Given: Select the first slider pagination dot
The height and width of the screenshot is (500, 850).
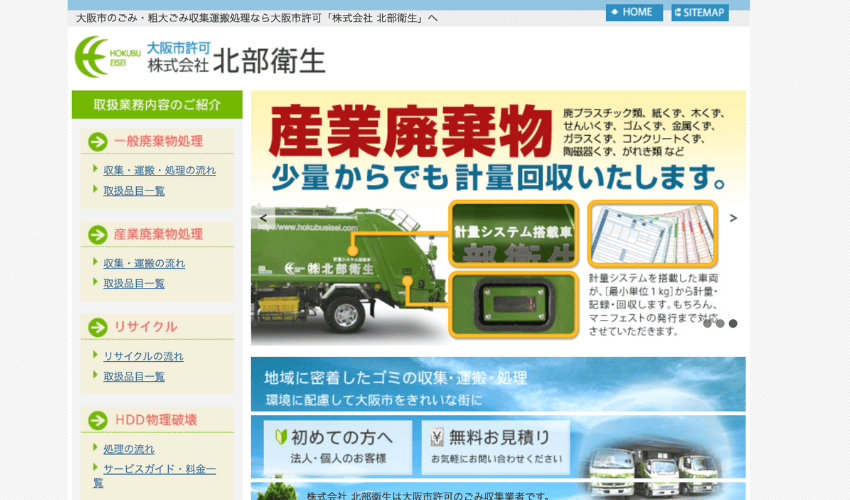Looking at the screenshot, I should coord(707,324).
